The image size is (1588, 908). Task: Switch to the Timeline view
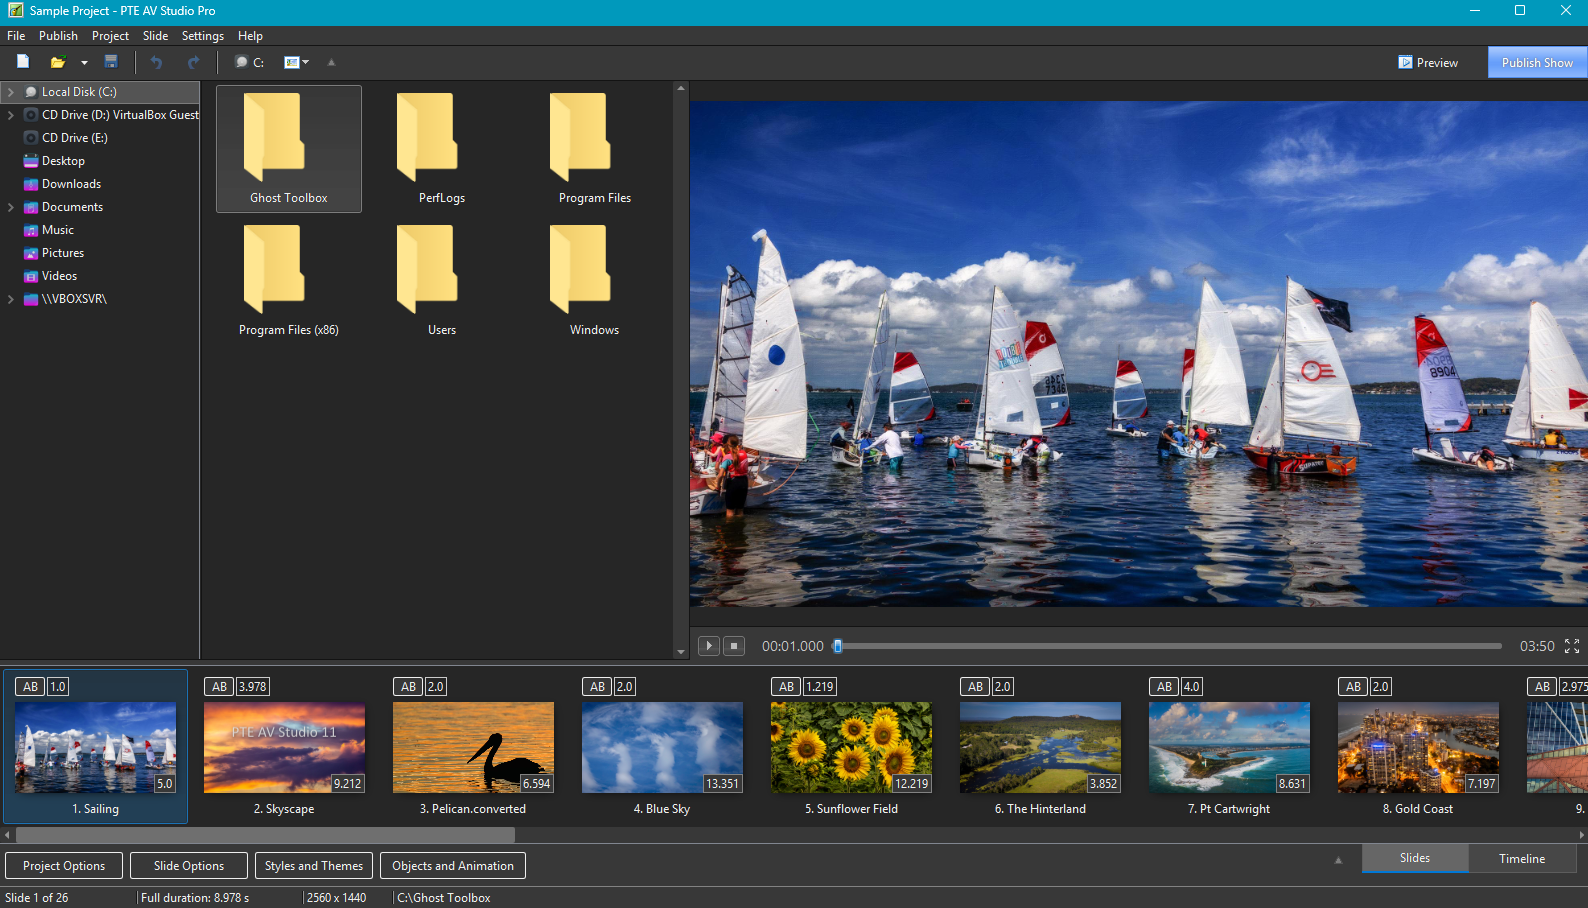(1521, 858)
